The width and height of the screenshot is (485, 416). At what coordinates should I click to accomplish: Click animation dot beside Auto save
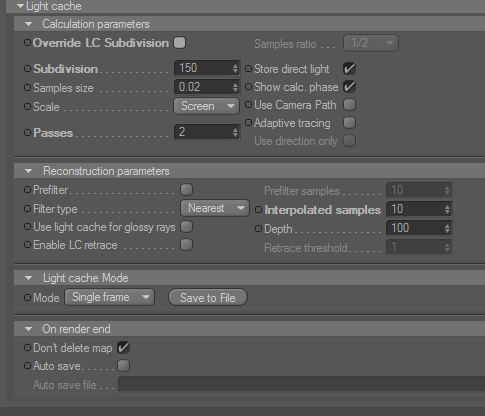coord(27,366)
